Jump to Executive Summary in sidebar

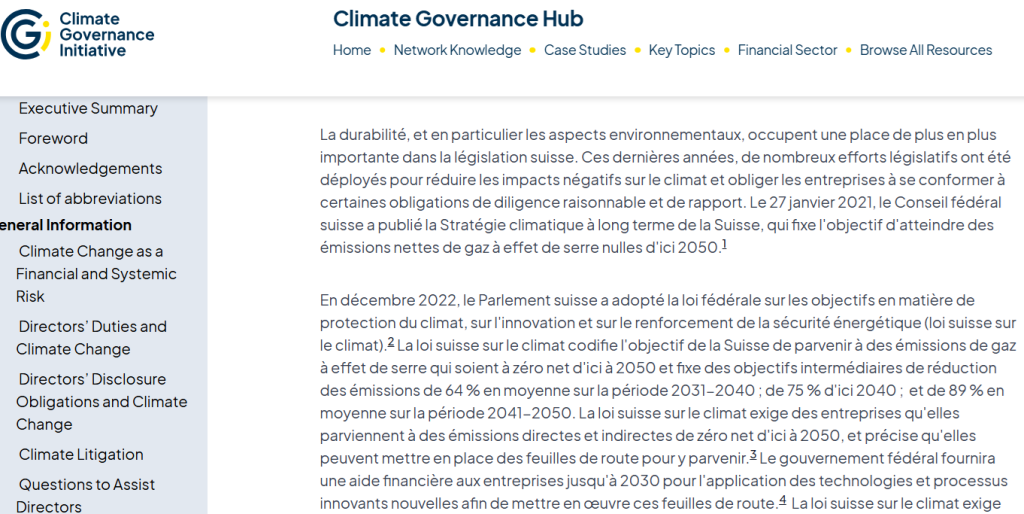click(88, 108)
